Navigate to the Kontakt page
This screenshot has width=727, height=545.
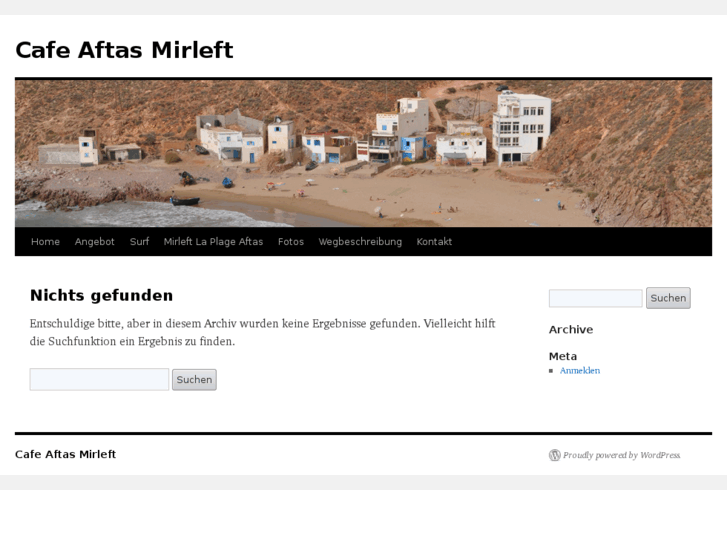pos(434,242)
